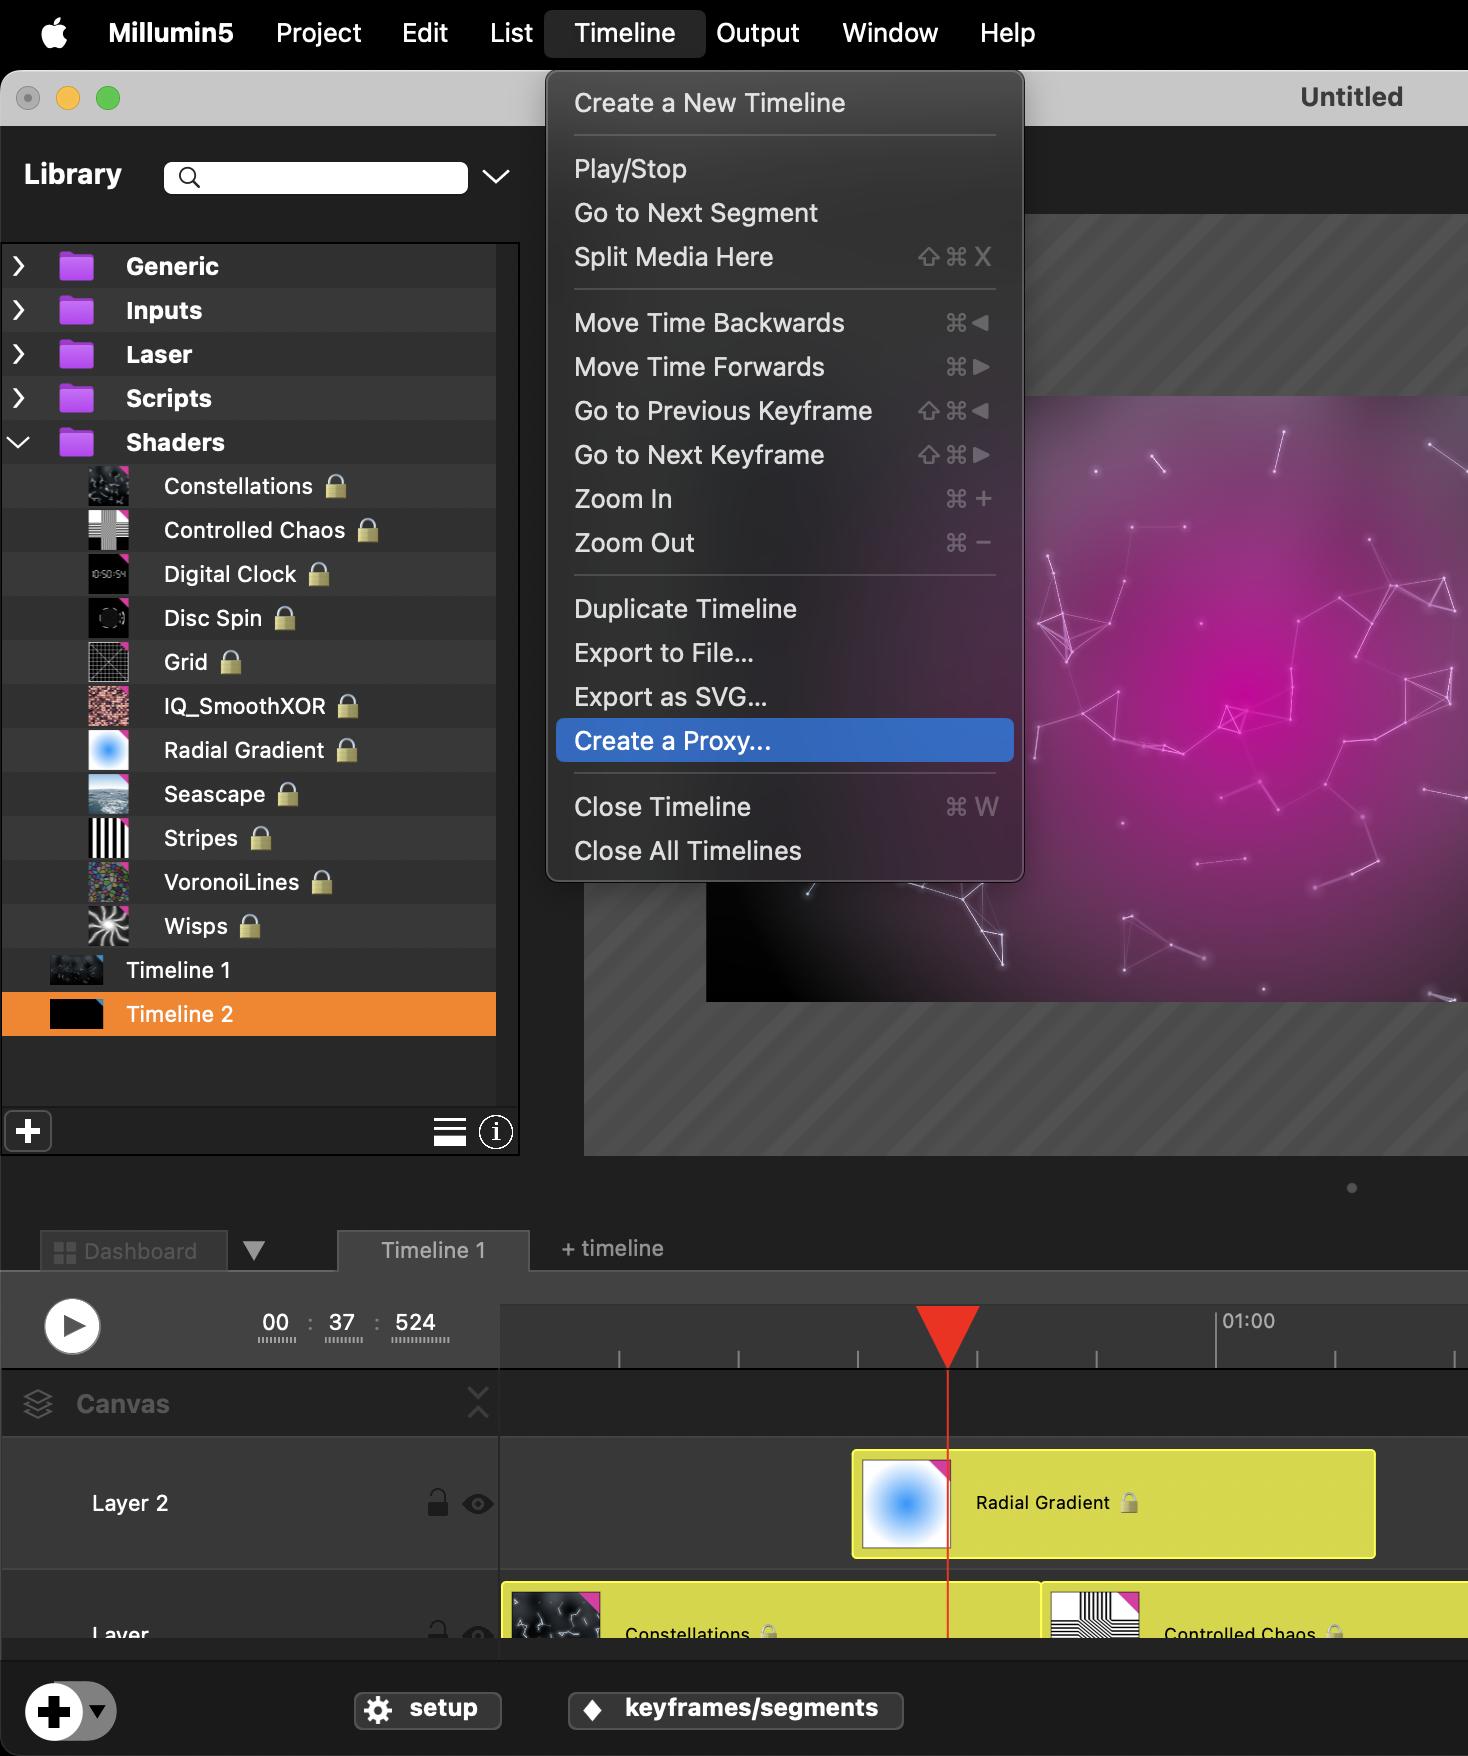Collapse the Canvas layer group
1468x1756 pixels.
(x=478, y=1403)
